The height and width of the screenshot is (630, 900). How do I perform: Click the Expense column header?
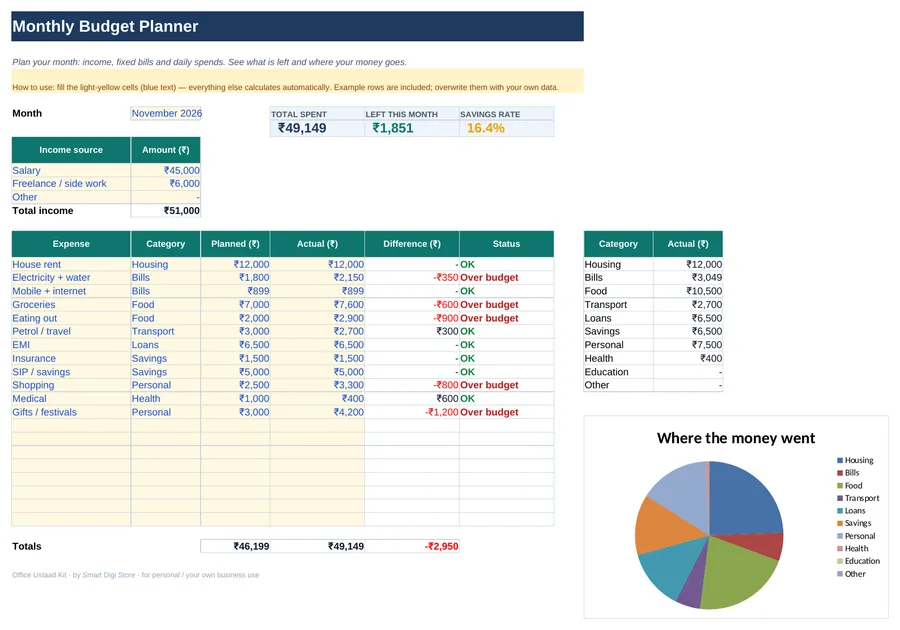point(71,244)
